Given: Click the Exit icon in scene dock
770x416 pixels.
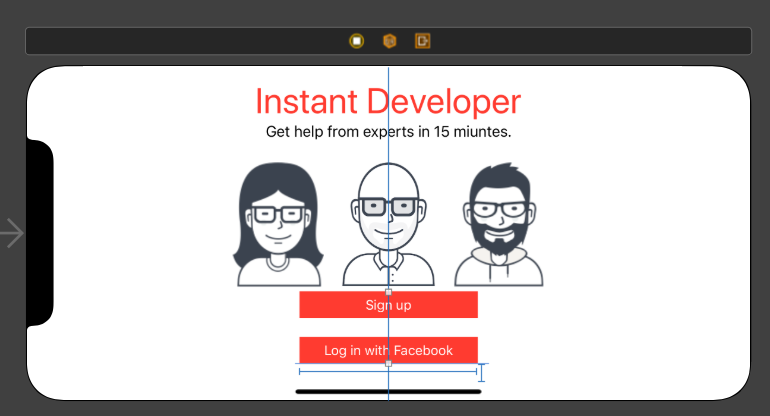Looking at the screenshot, I should point(423,41).
